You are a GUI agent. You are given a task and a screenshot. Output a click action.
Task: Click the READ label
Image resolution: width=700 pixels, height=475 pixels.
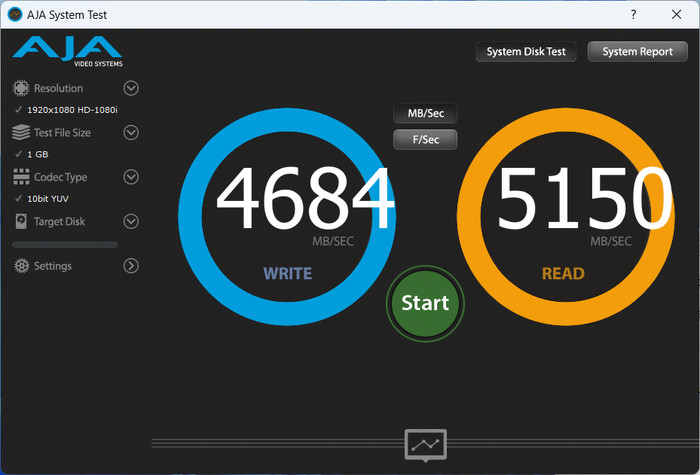(563, 274)
